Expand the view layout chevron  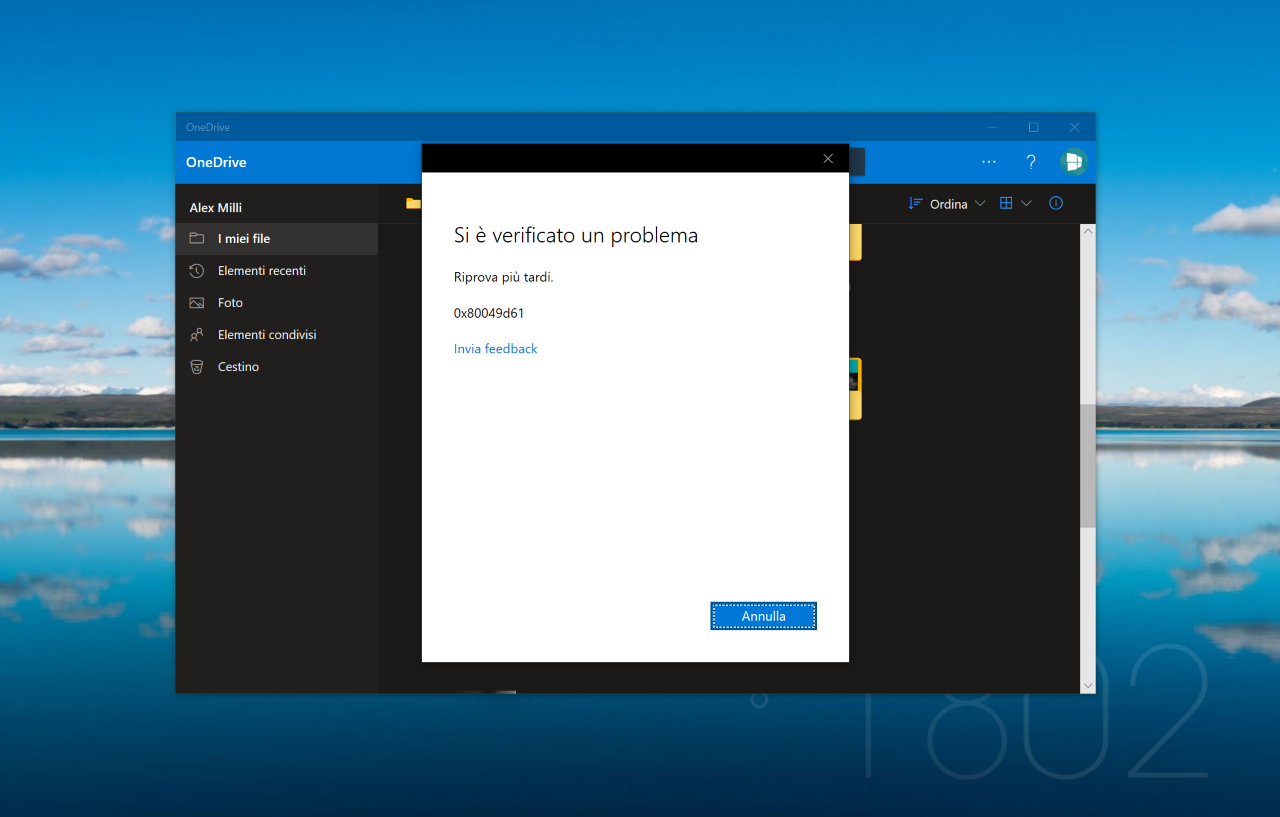click(1026, 204)
